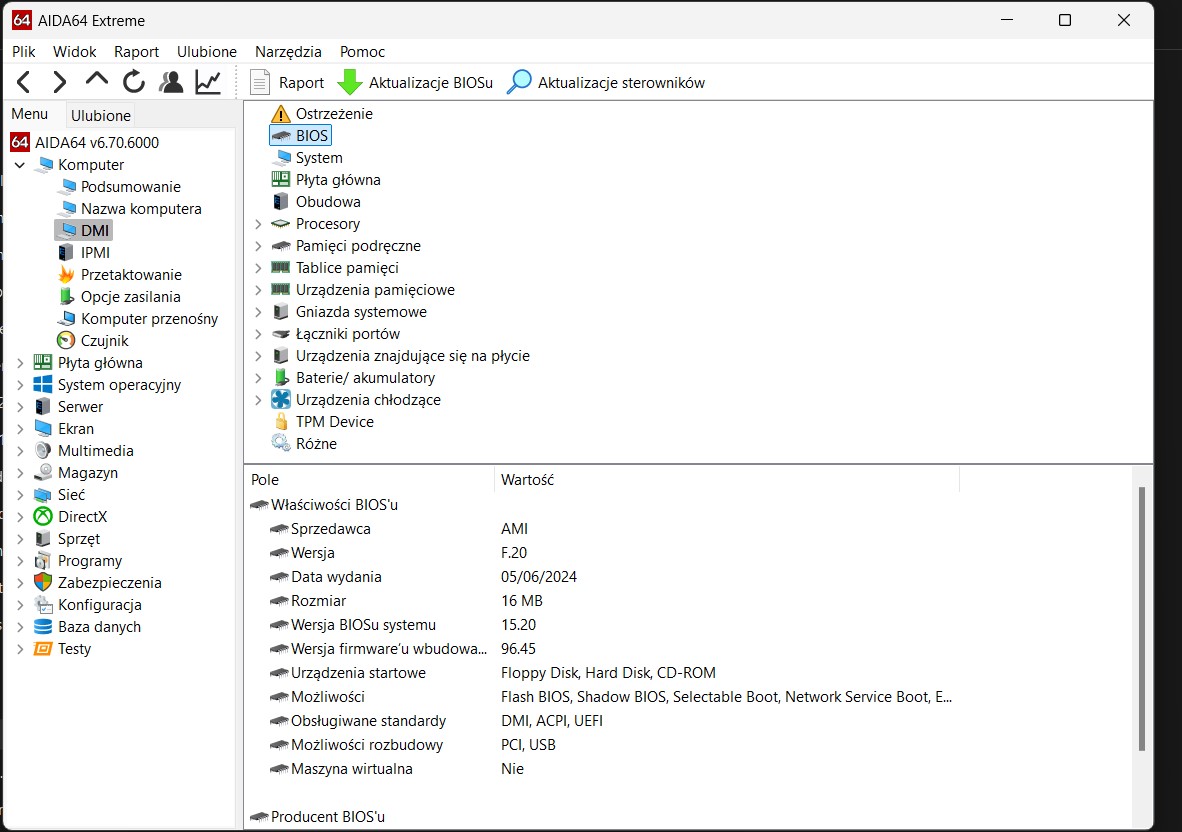Open the Pomoc menu

coord(363,51)
